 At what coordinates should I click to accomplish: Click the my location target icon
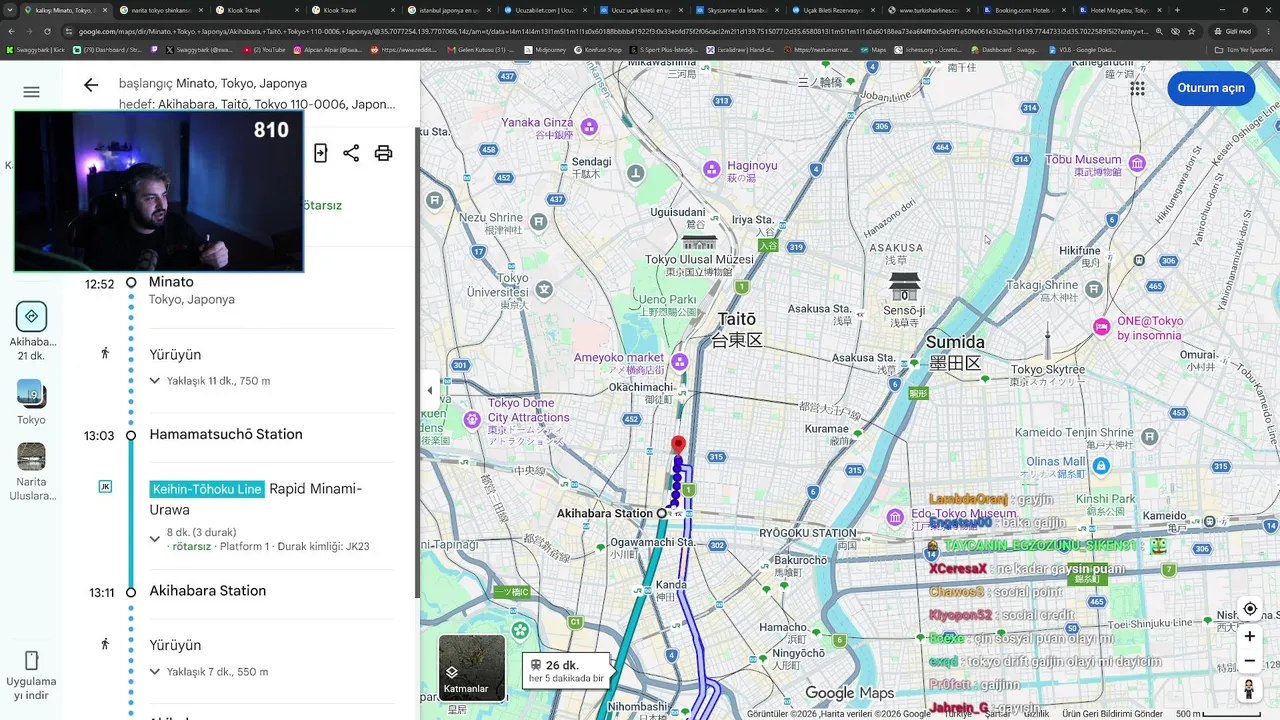click(1249, 609)
